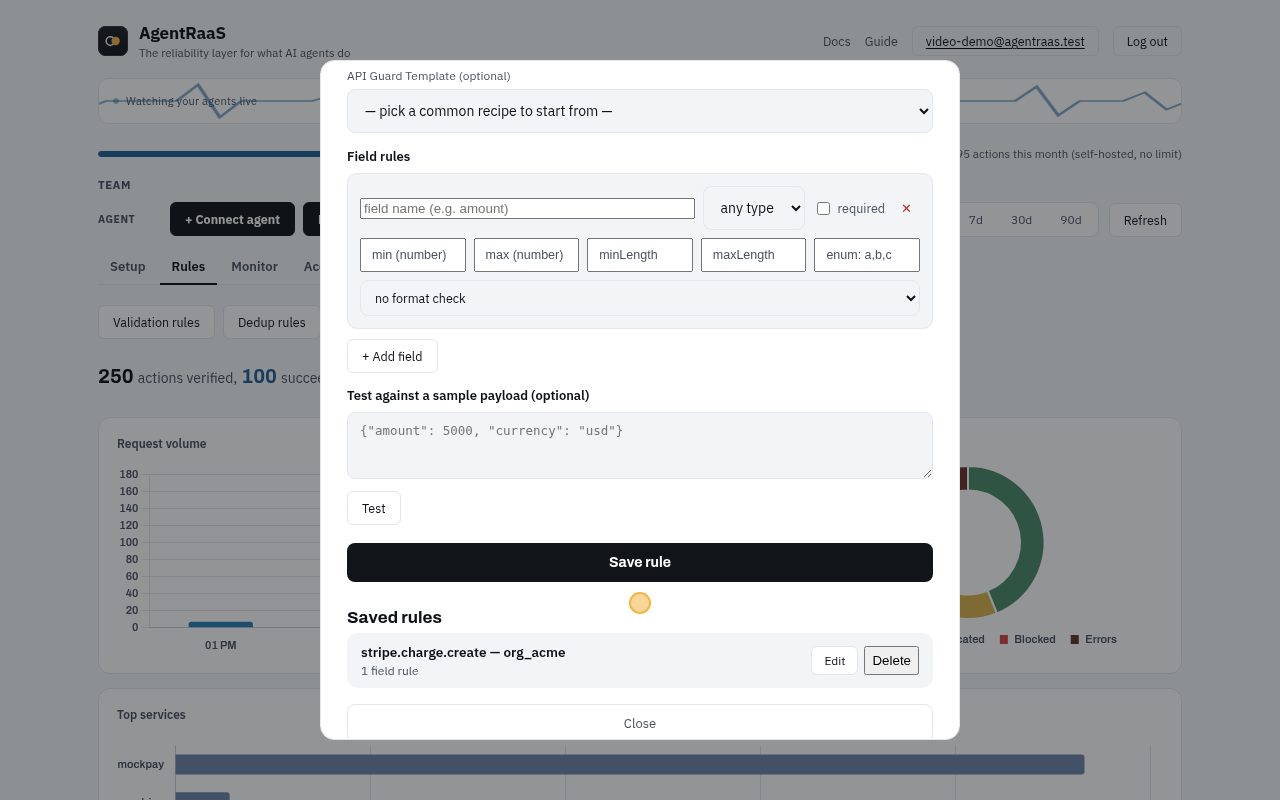Click the 01 PM bar in Request volume
Viewport: 1280px width, 800px height.
(x=221, y=624)
